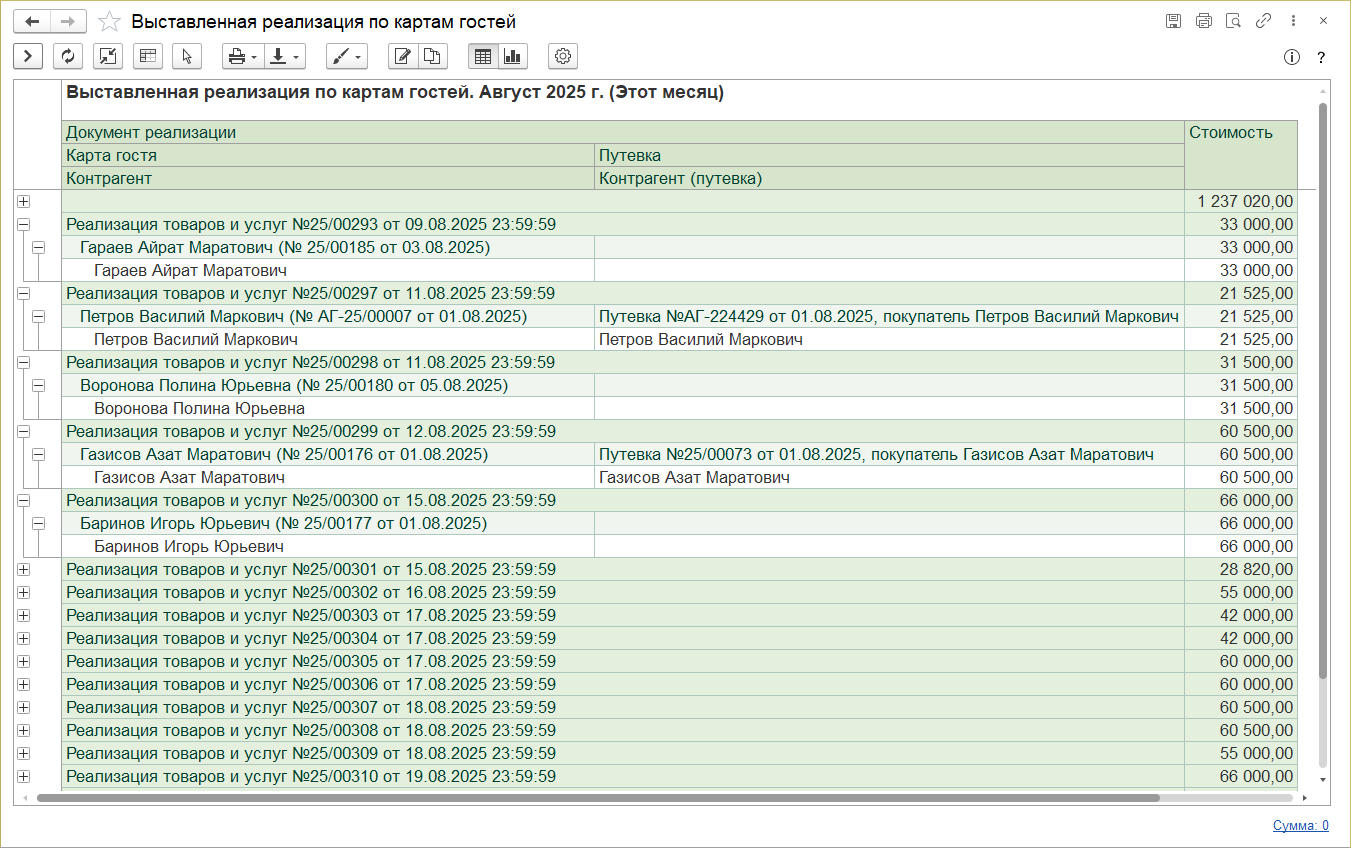Click the "Сумма: 0" link
The image size is (1351, 848).
click(x=1300, y=826)
